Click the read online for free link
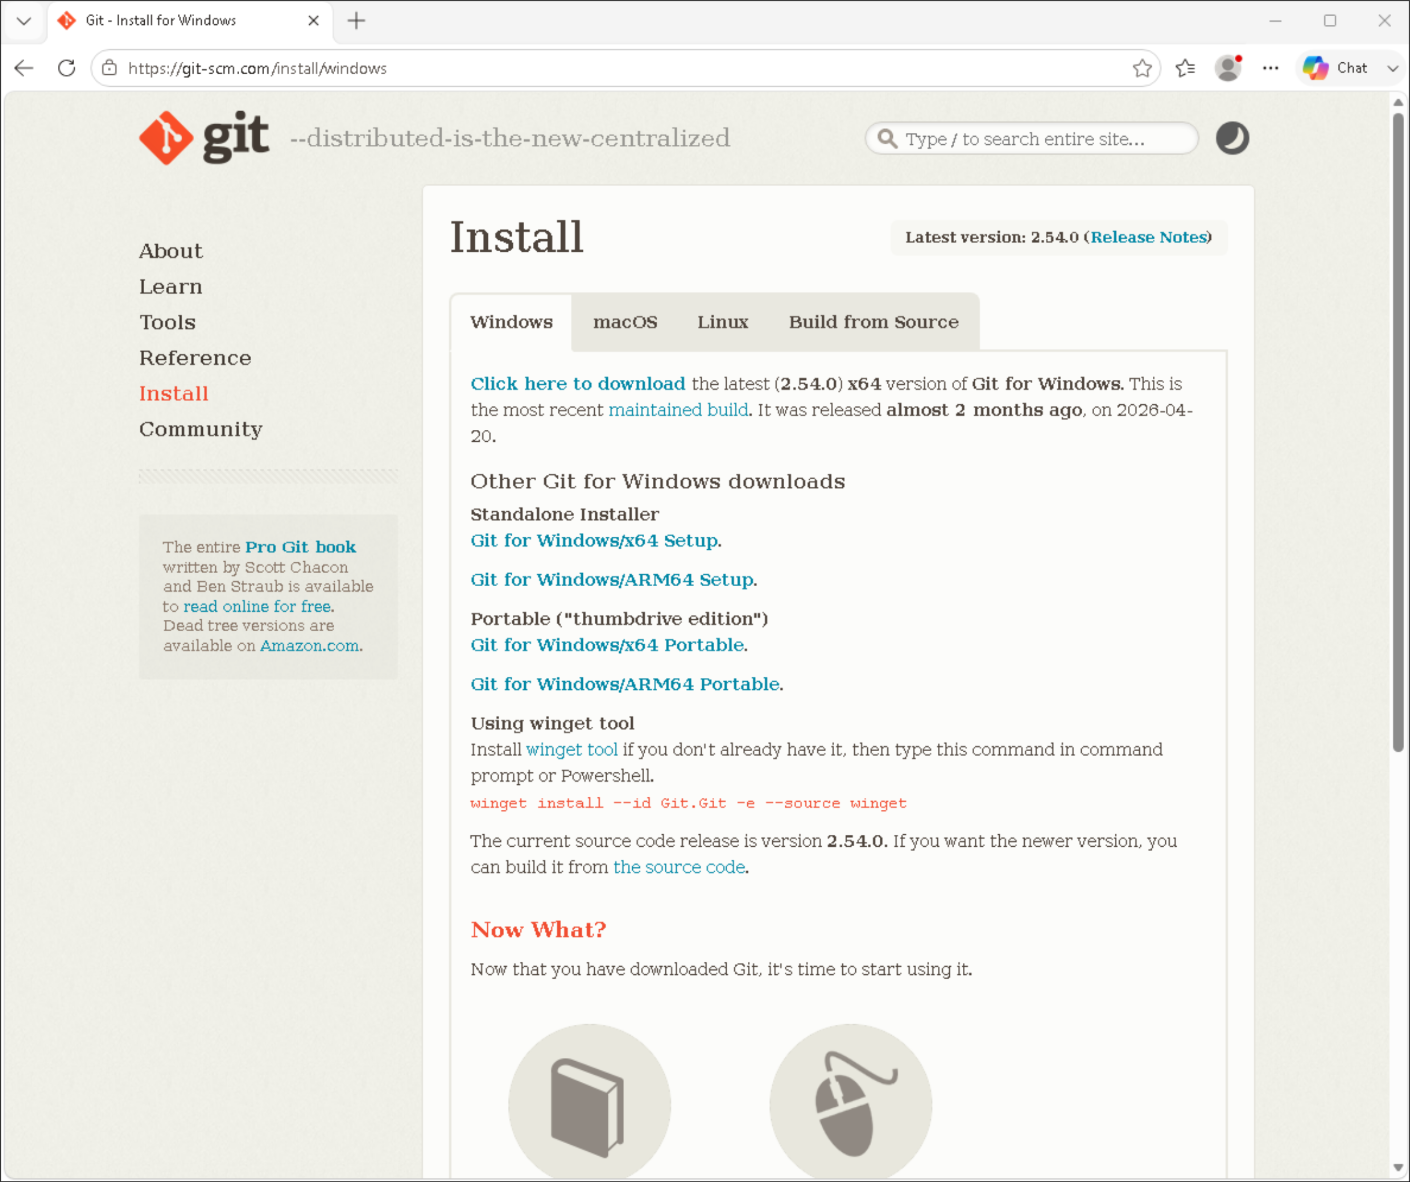The image size is (1410, 1182). point(257,606)
